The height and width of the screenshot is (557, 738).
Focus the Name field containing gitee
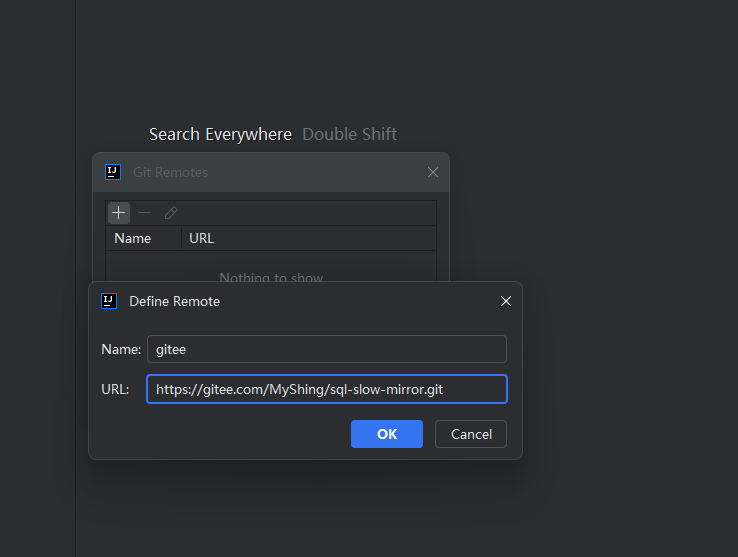[x=326, y=349]
